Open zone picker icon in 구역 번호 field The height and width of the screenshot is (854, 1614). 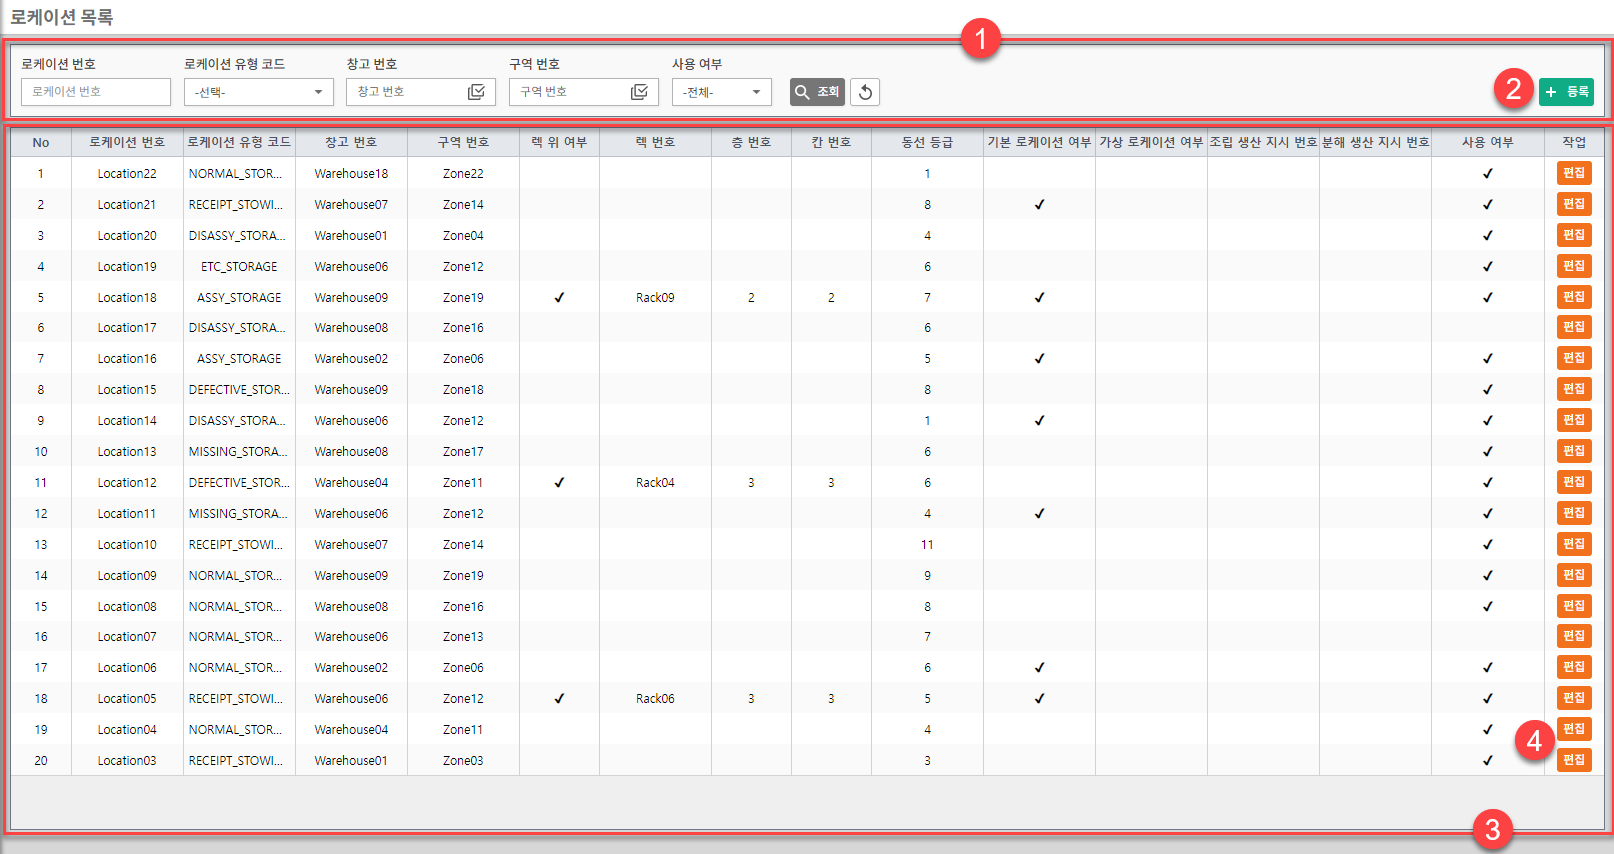(x=640, y=92)
